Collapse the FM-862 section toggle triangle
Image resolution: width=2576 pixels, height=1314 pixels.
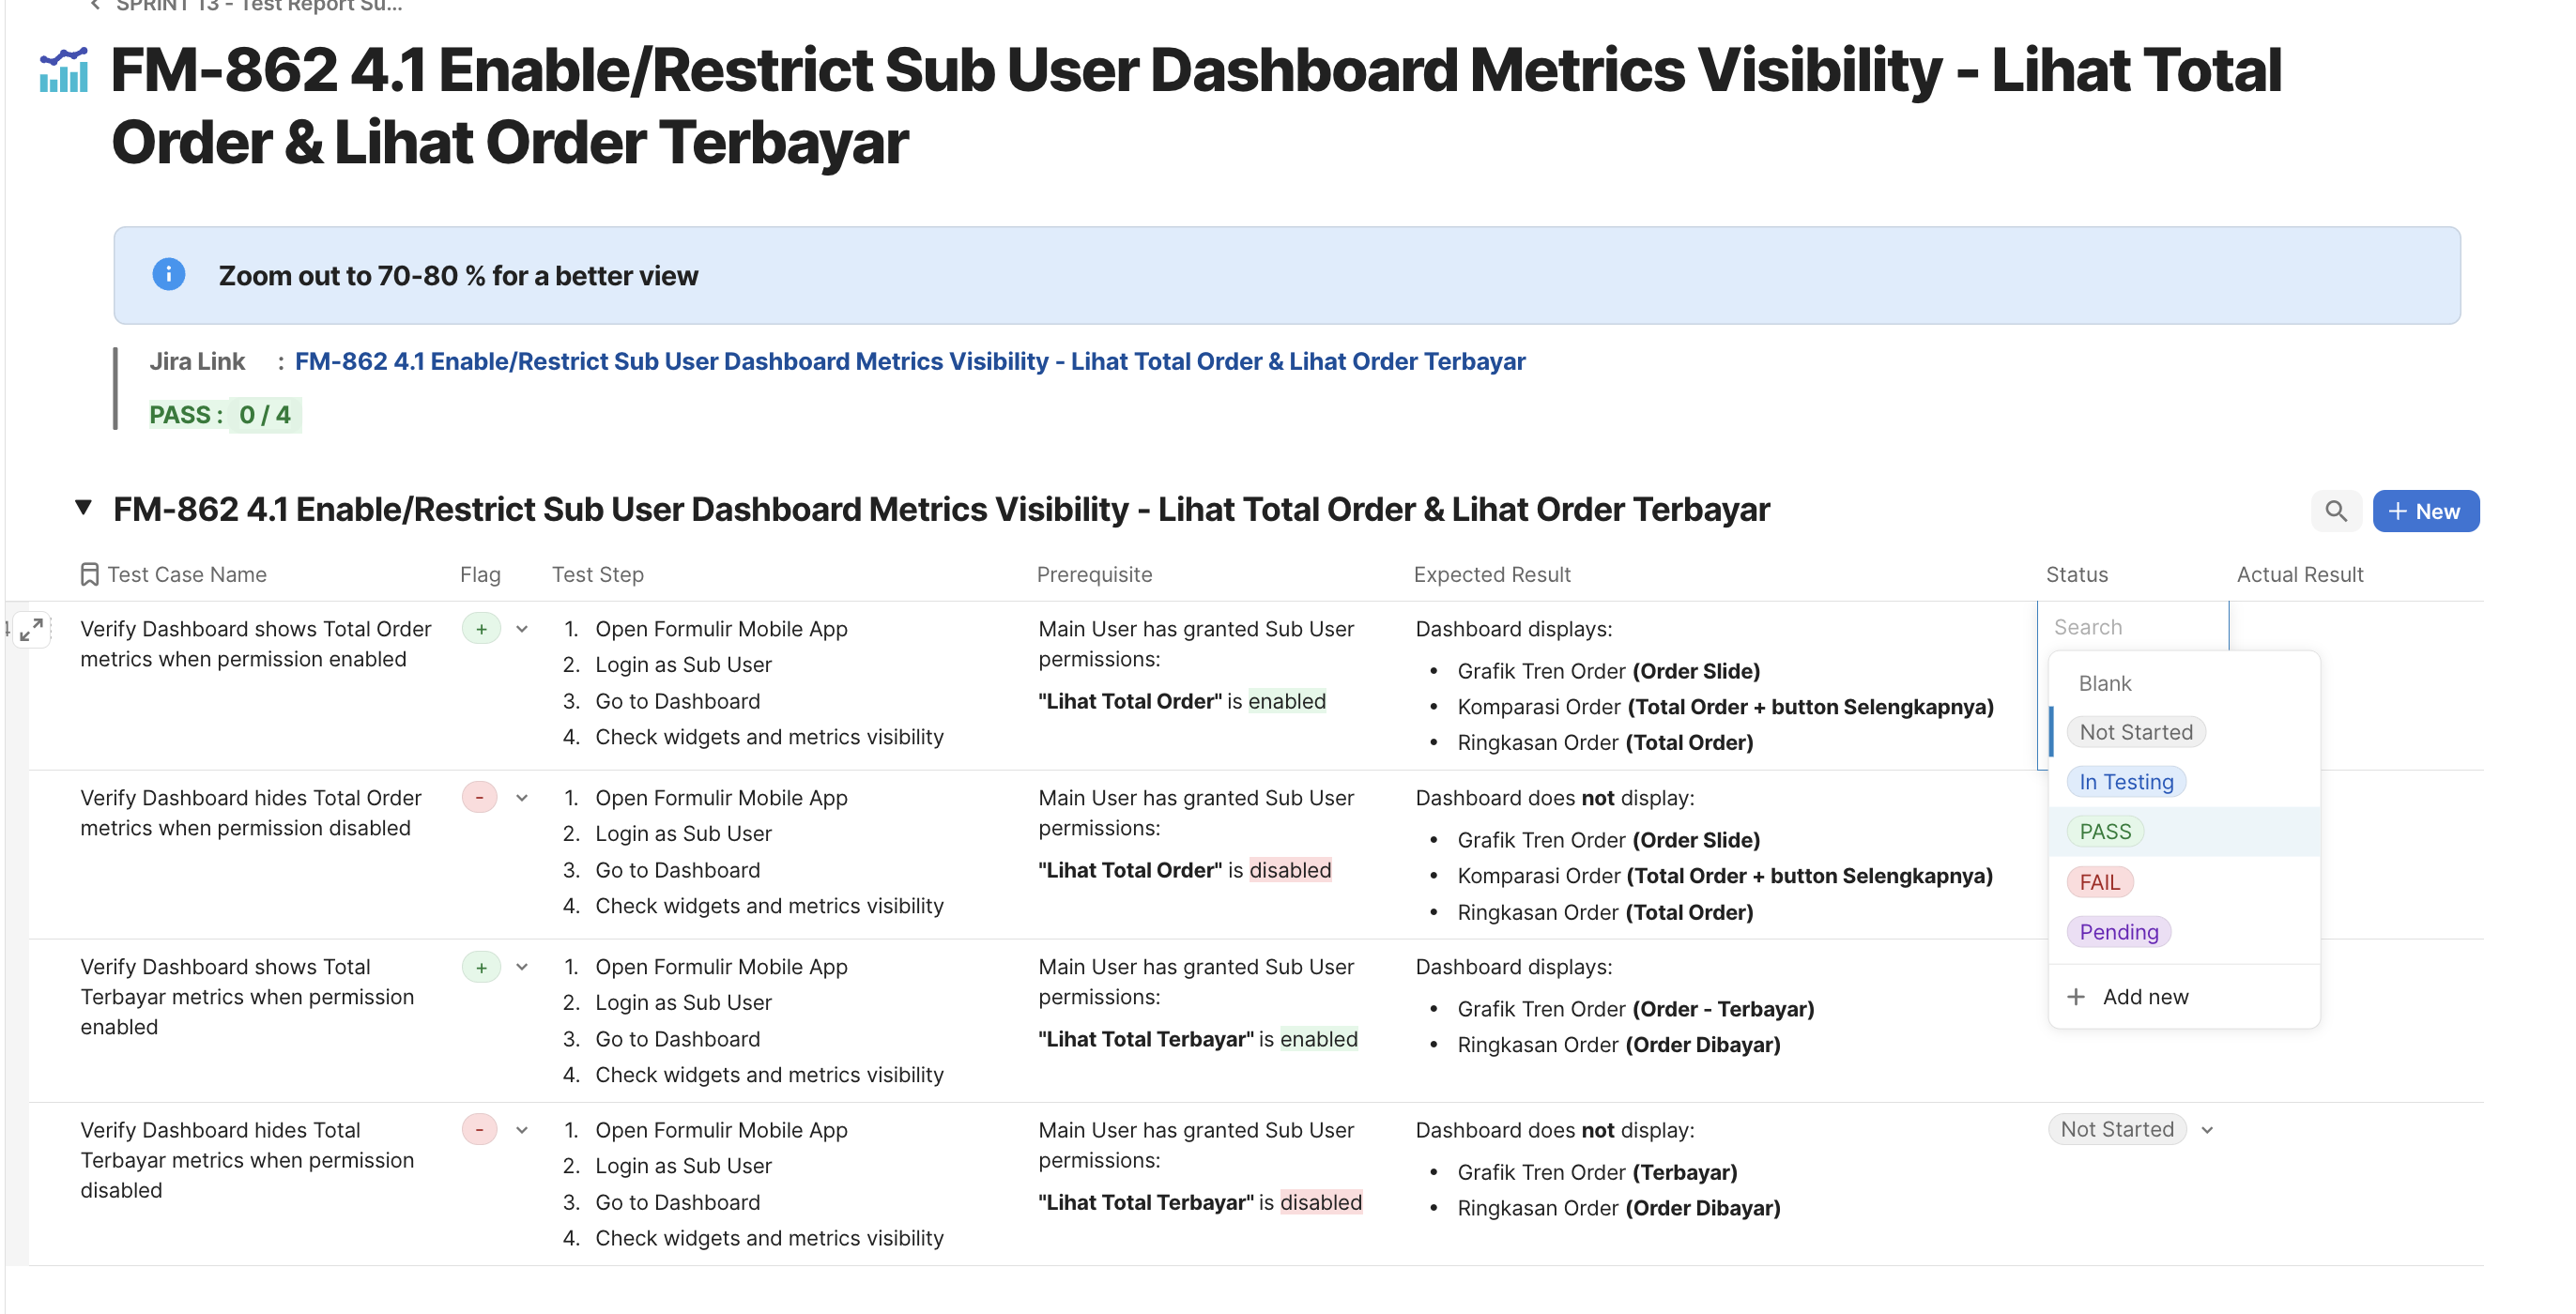coord(84,508)
